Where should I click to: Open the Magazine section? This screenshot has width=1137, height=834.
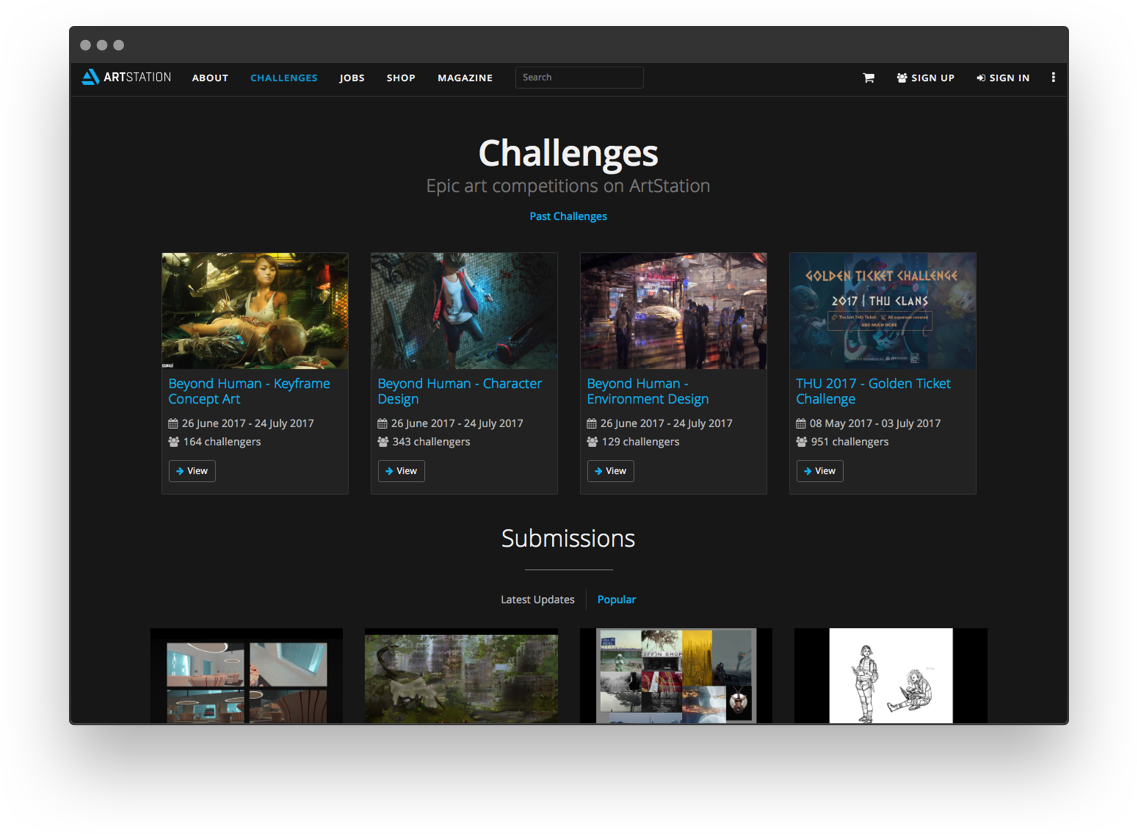pos(465,78)
